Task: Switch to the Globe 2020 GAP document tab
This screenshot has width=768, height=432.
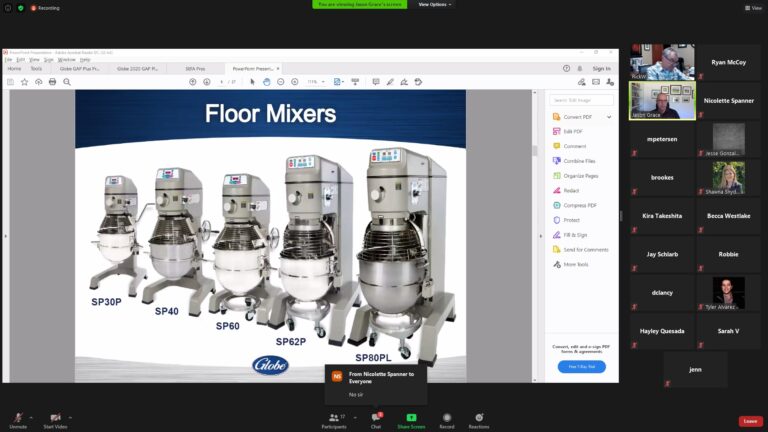Action: point(138,69)
